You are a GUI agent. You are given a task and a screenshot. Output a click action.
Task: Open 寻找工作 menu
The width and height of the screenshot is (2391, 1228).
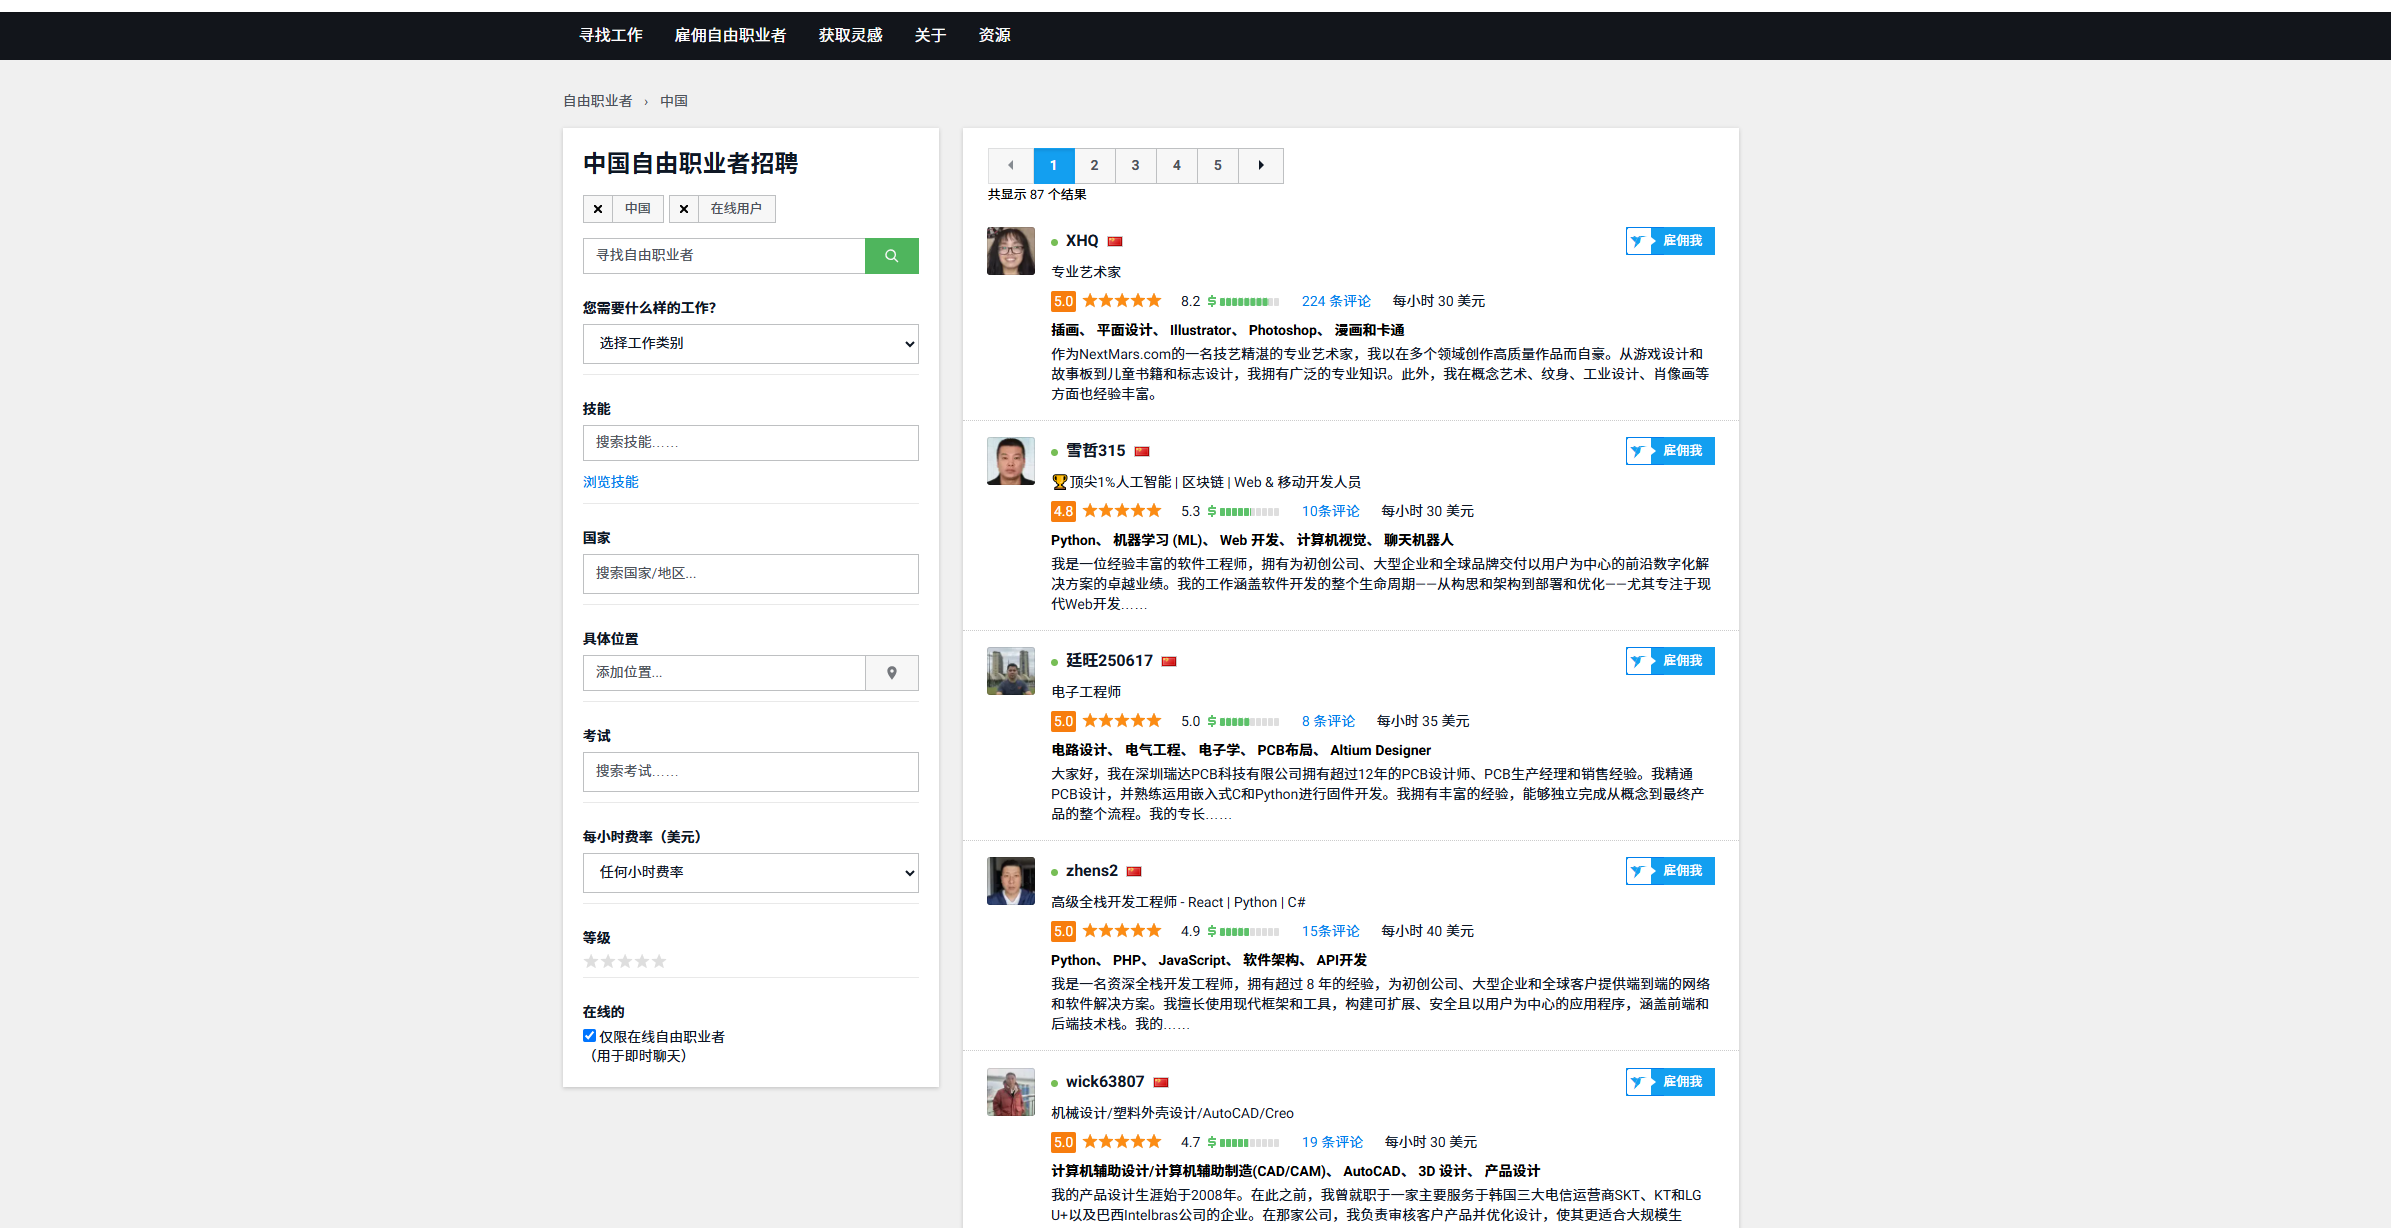pyautogui.click(x=611, y=36)
